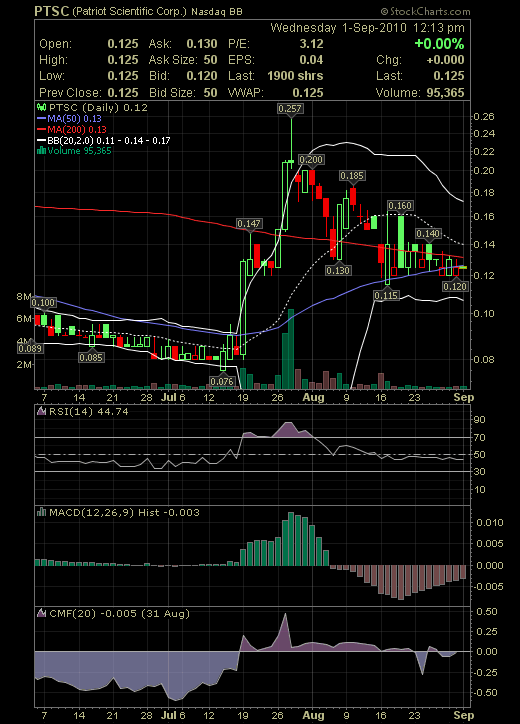Click the 70 level on the RSI axis
Image resolution: width=520 pixels, height=724 pixels.
tap(479, 437)
